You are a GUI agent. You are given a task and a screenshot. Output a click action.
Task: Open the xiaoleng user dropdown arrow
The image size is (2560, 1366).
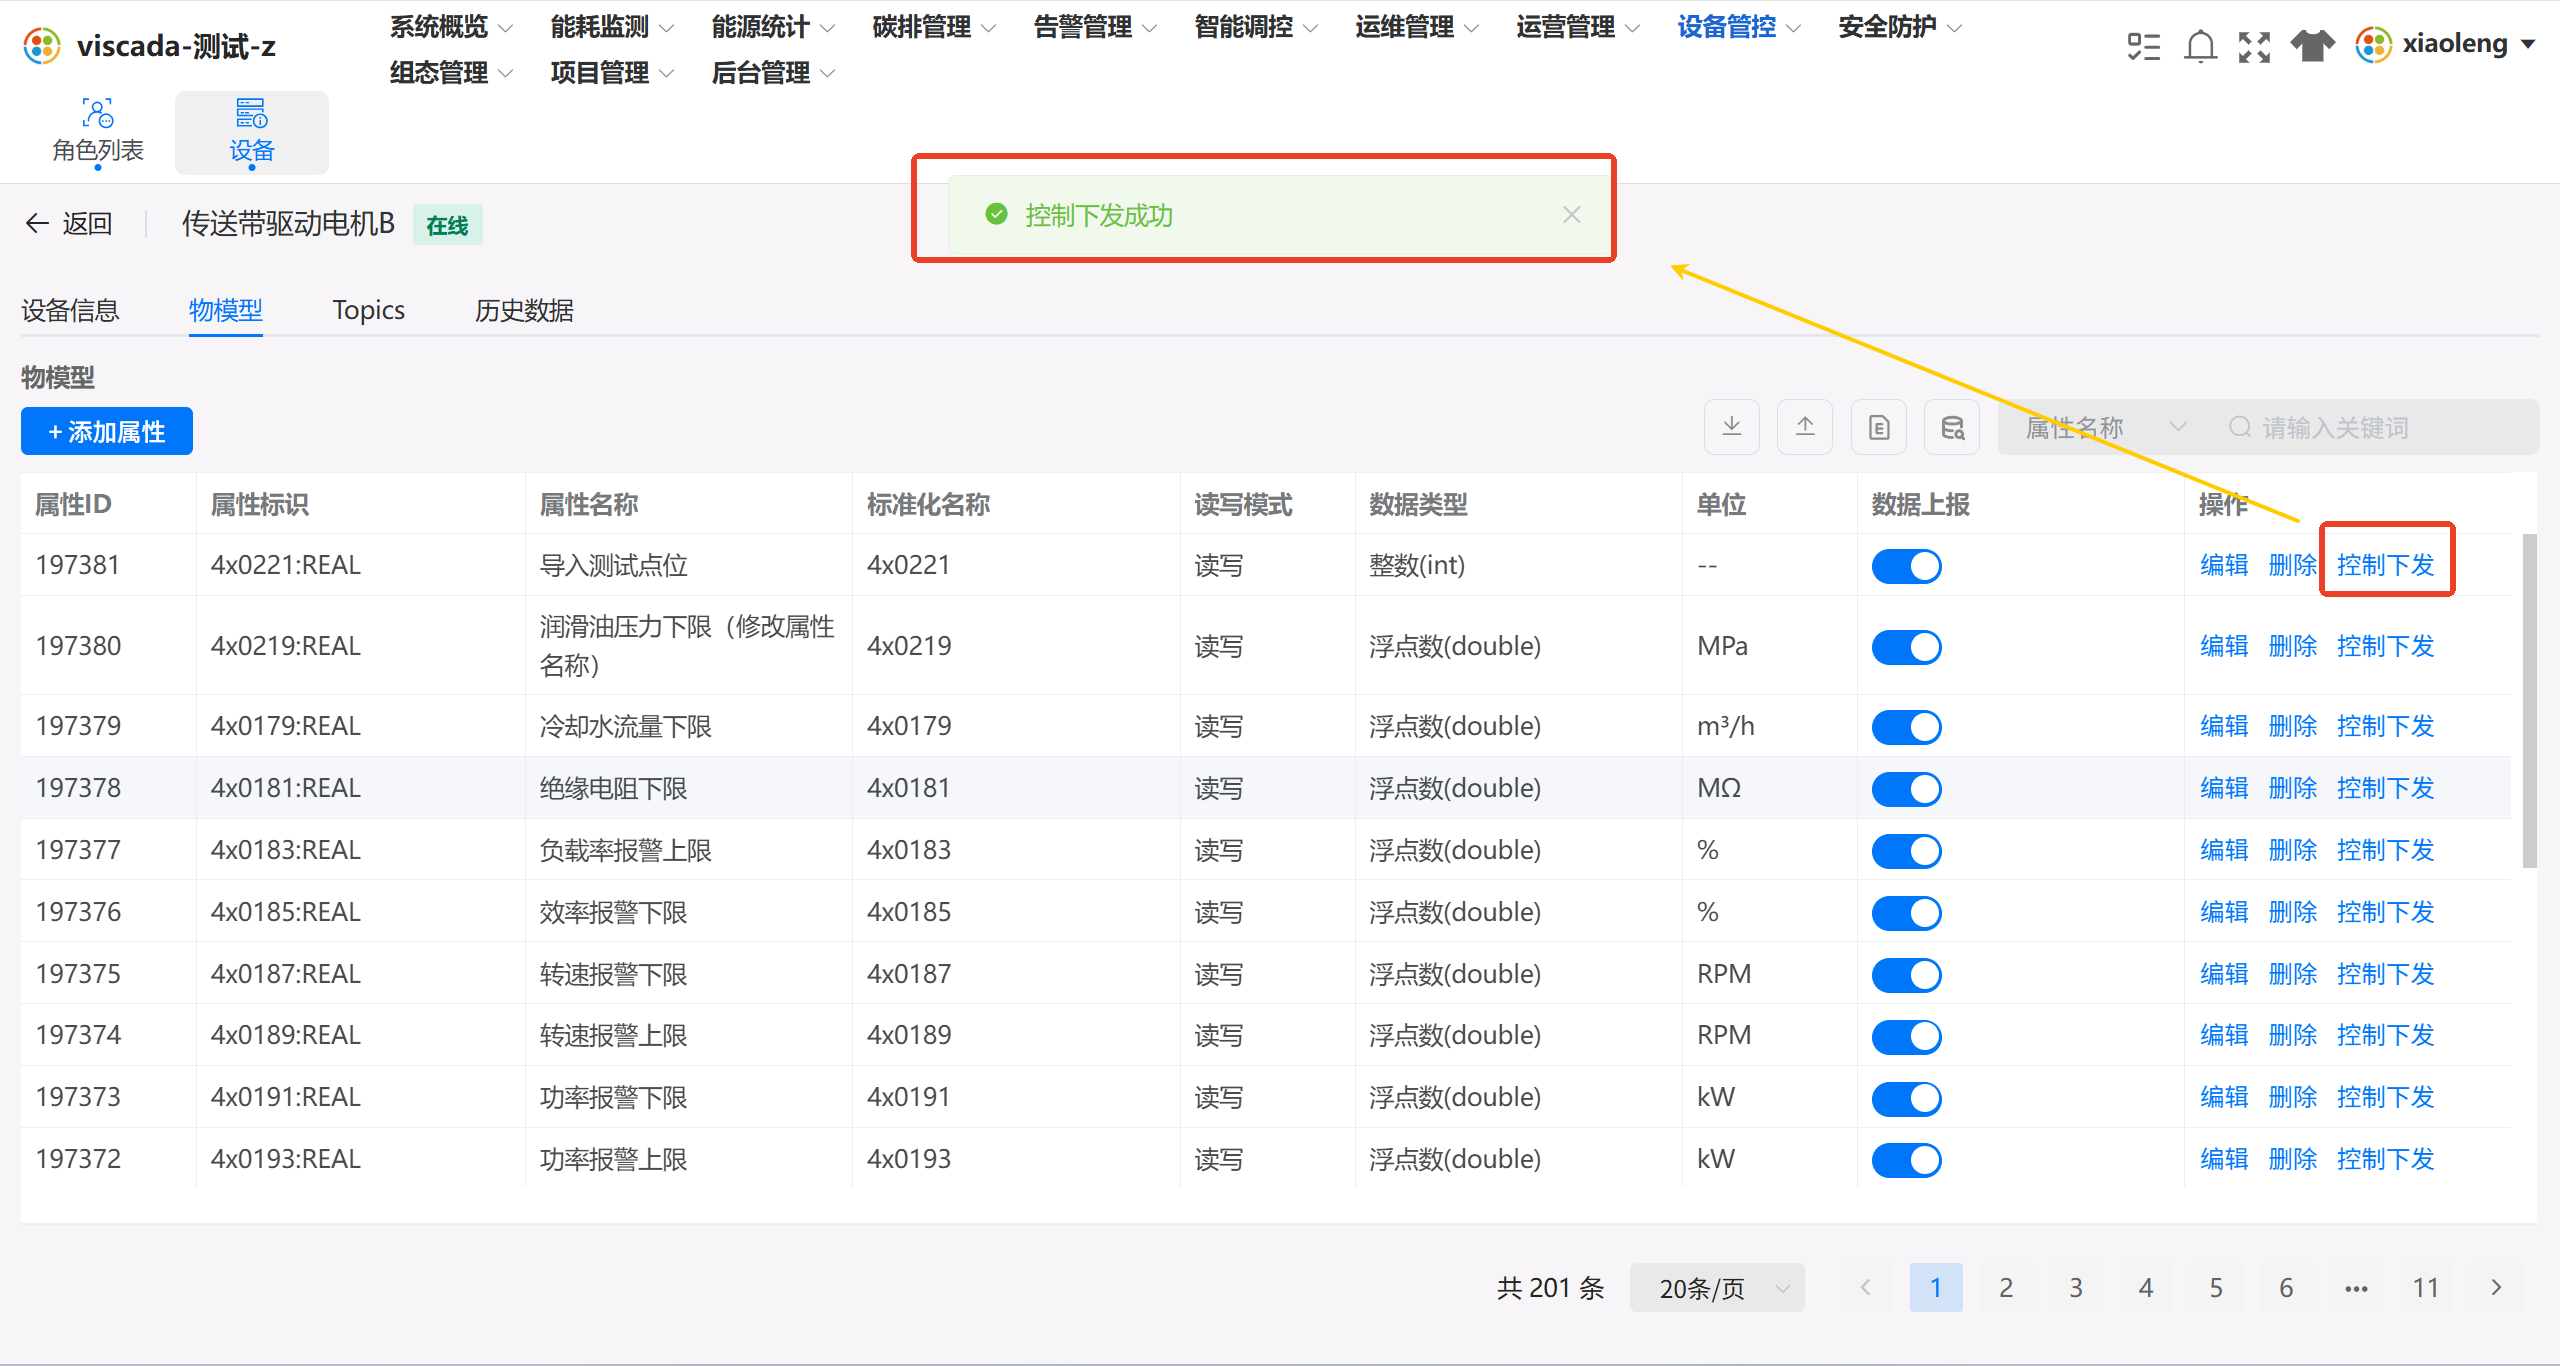2528,45
